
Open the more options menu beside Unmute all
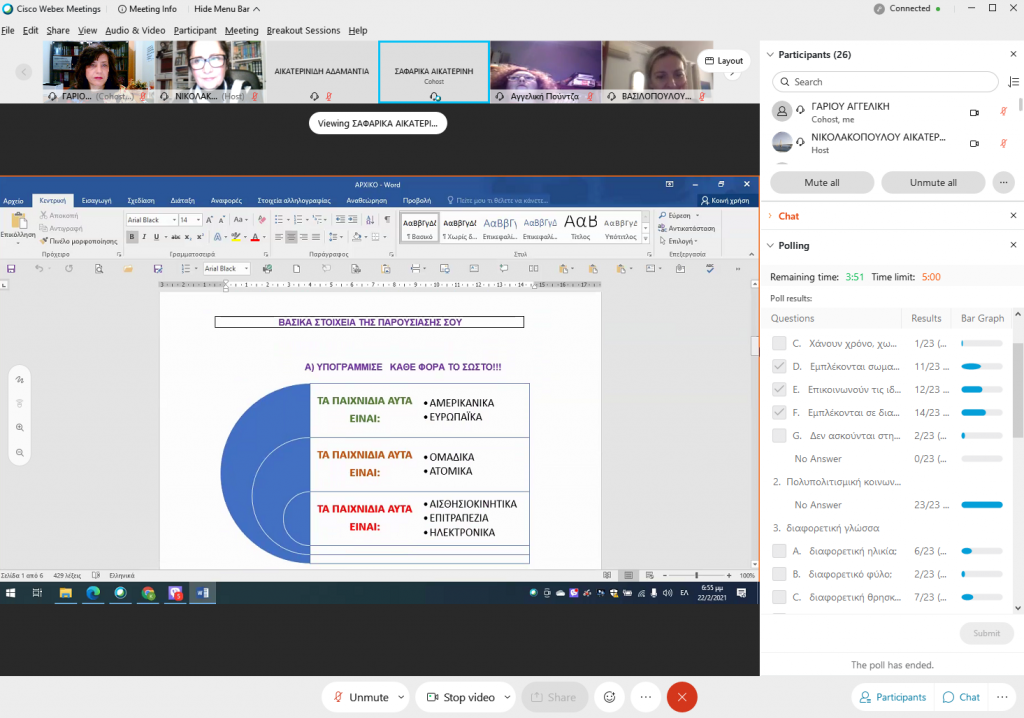pos(1003,183)
